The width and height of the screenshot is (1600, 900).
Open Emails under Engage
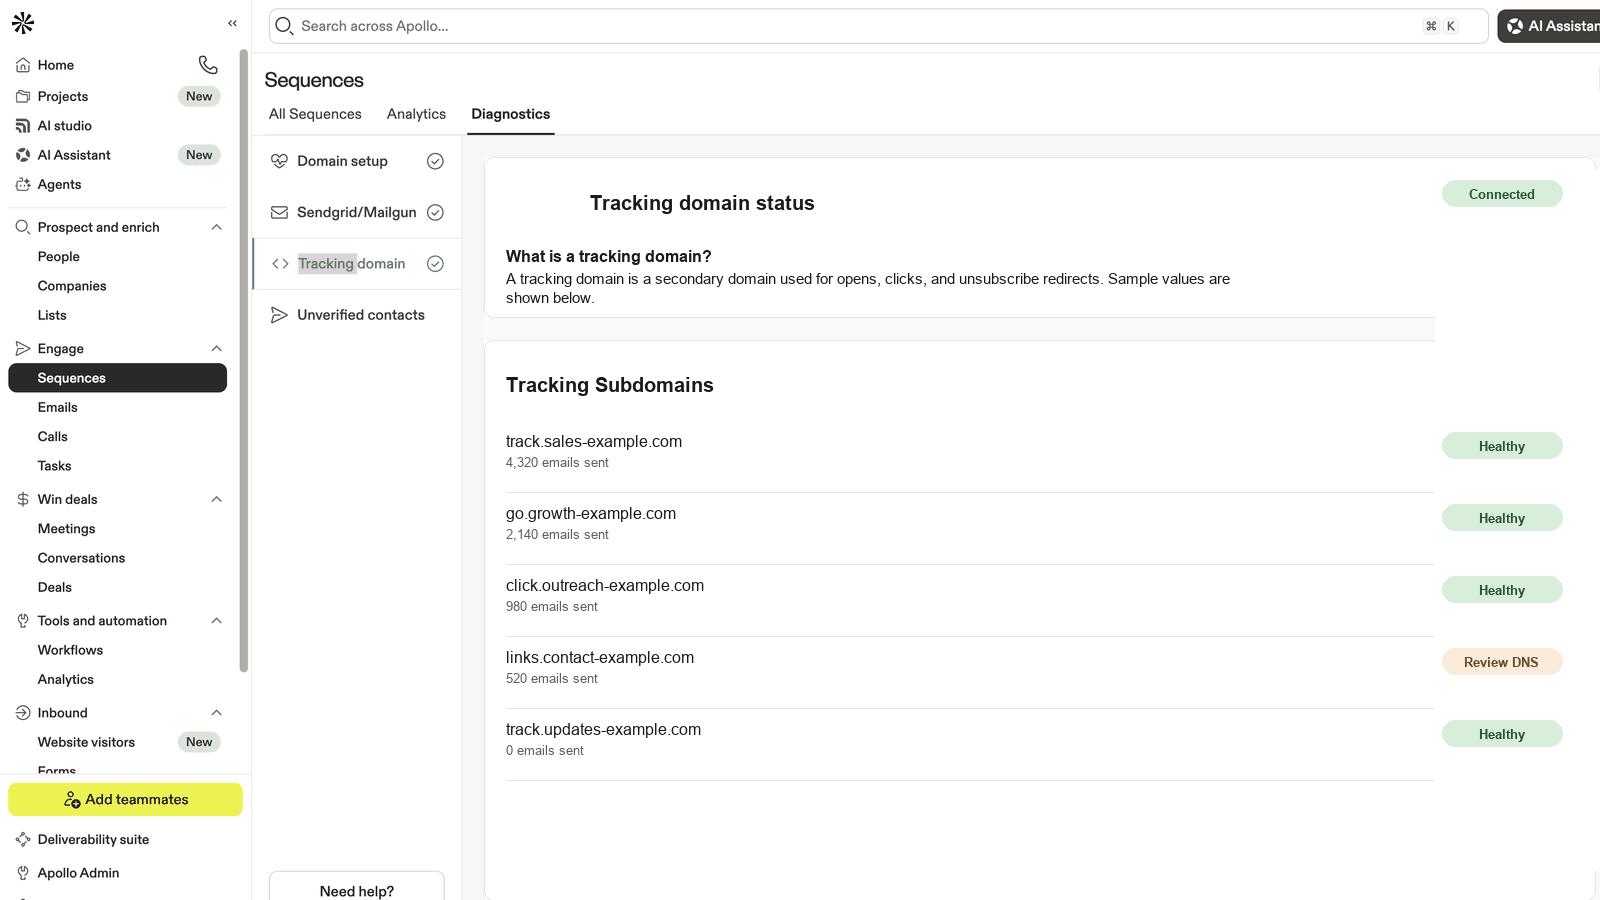58,407
